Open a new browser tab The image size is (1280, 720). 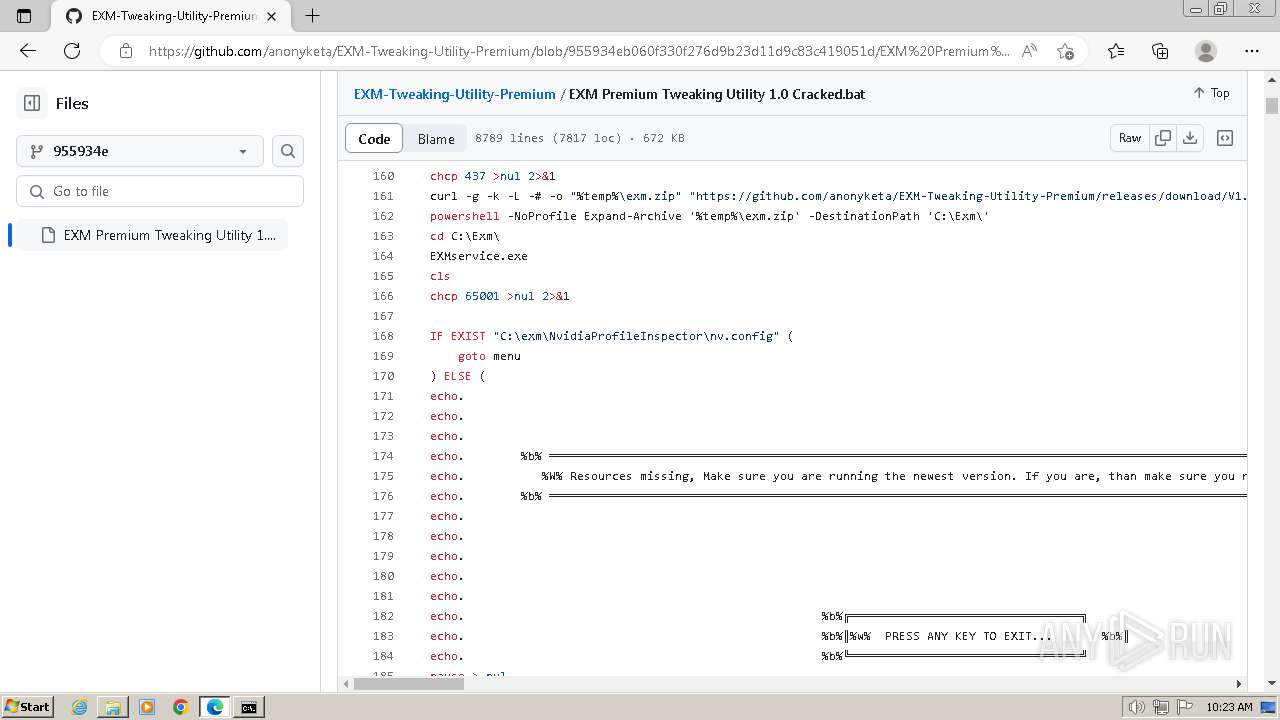tap(312, 16)
